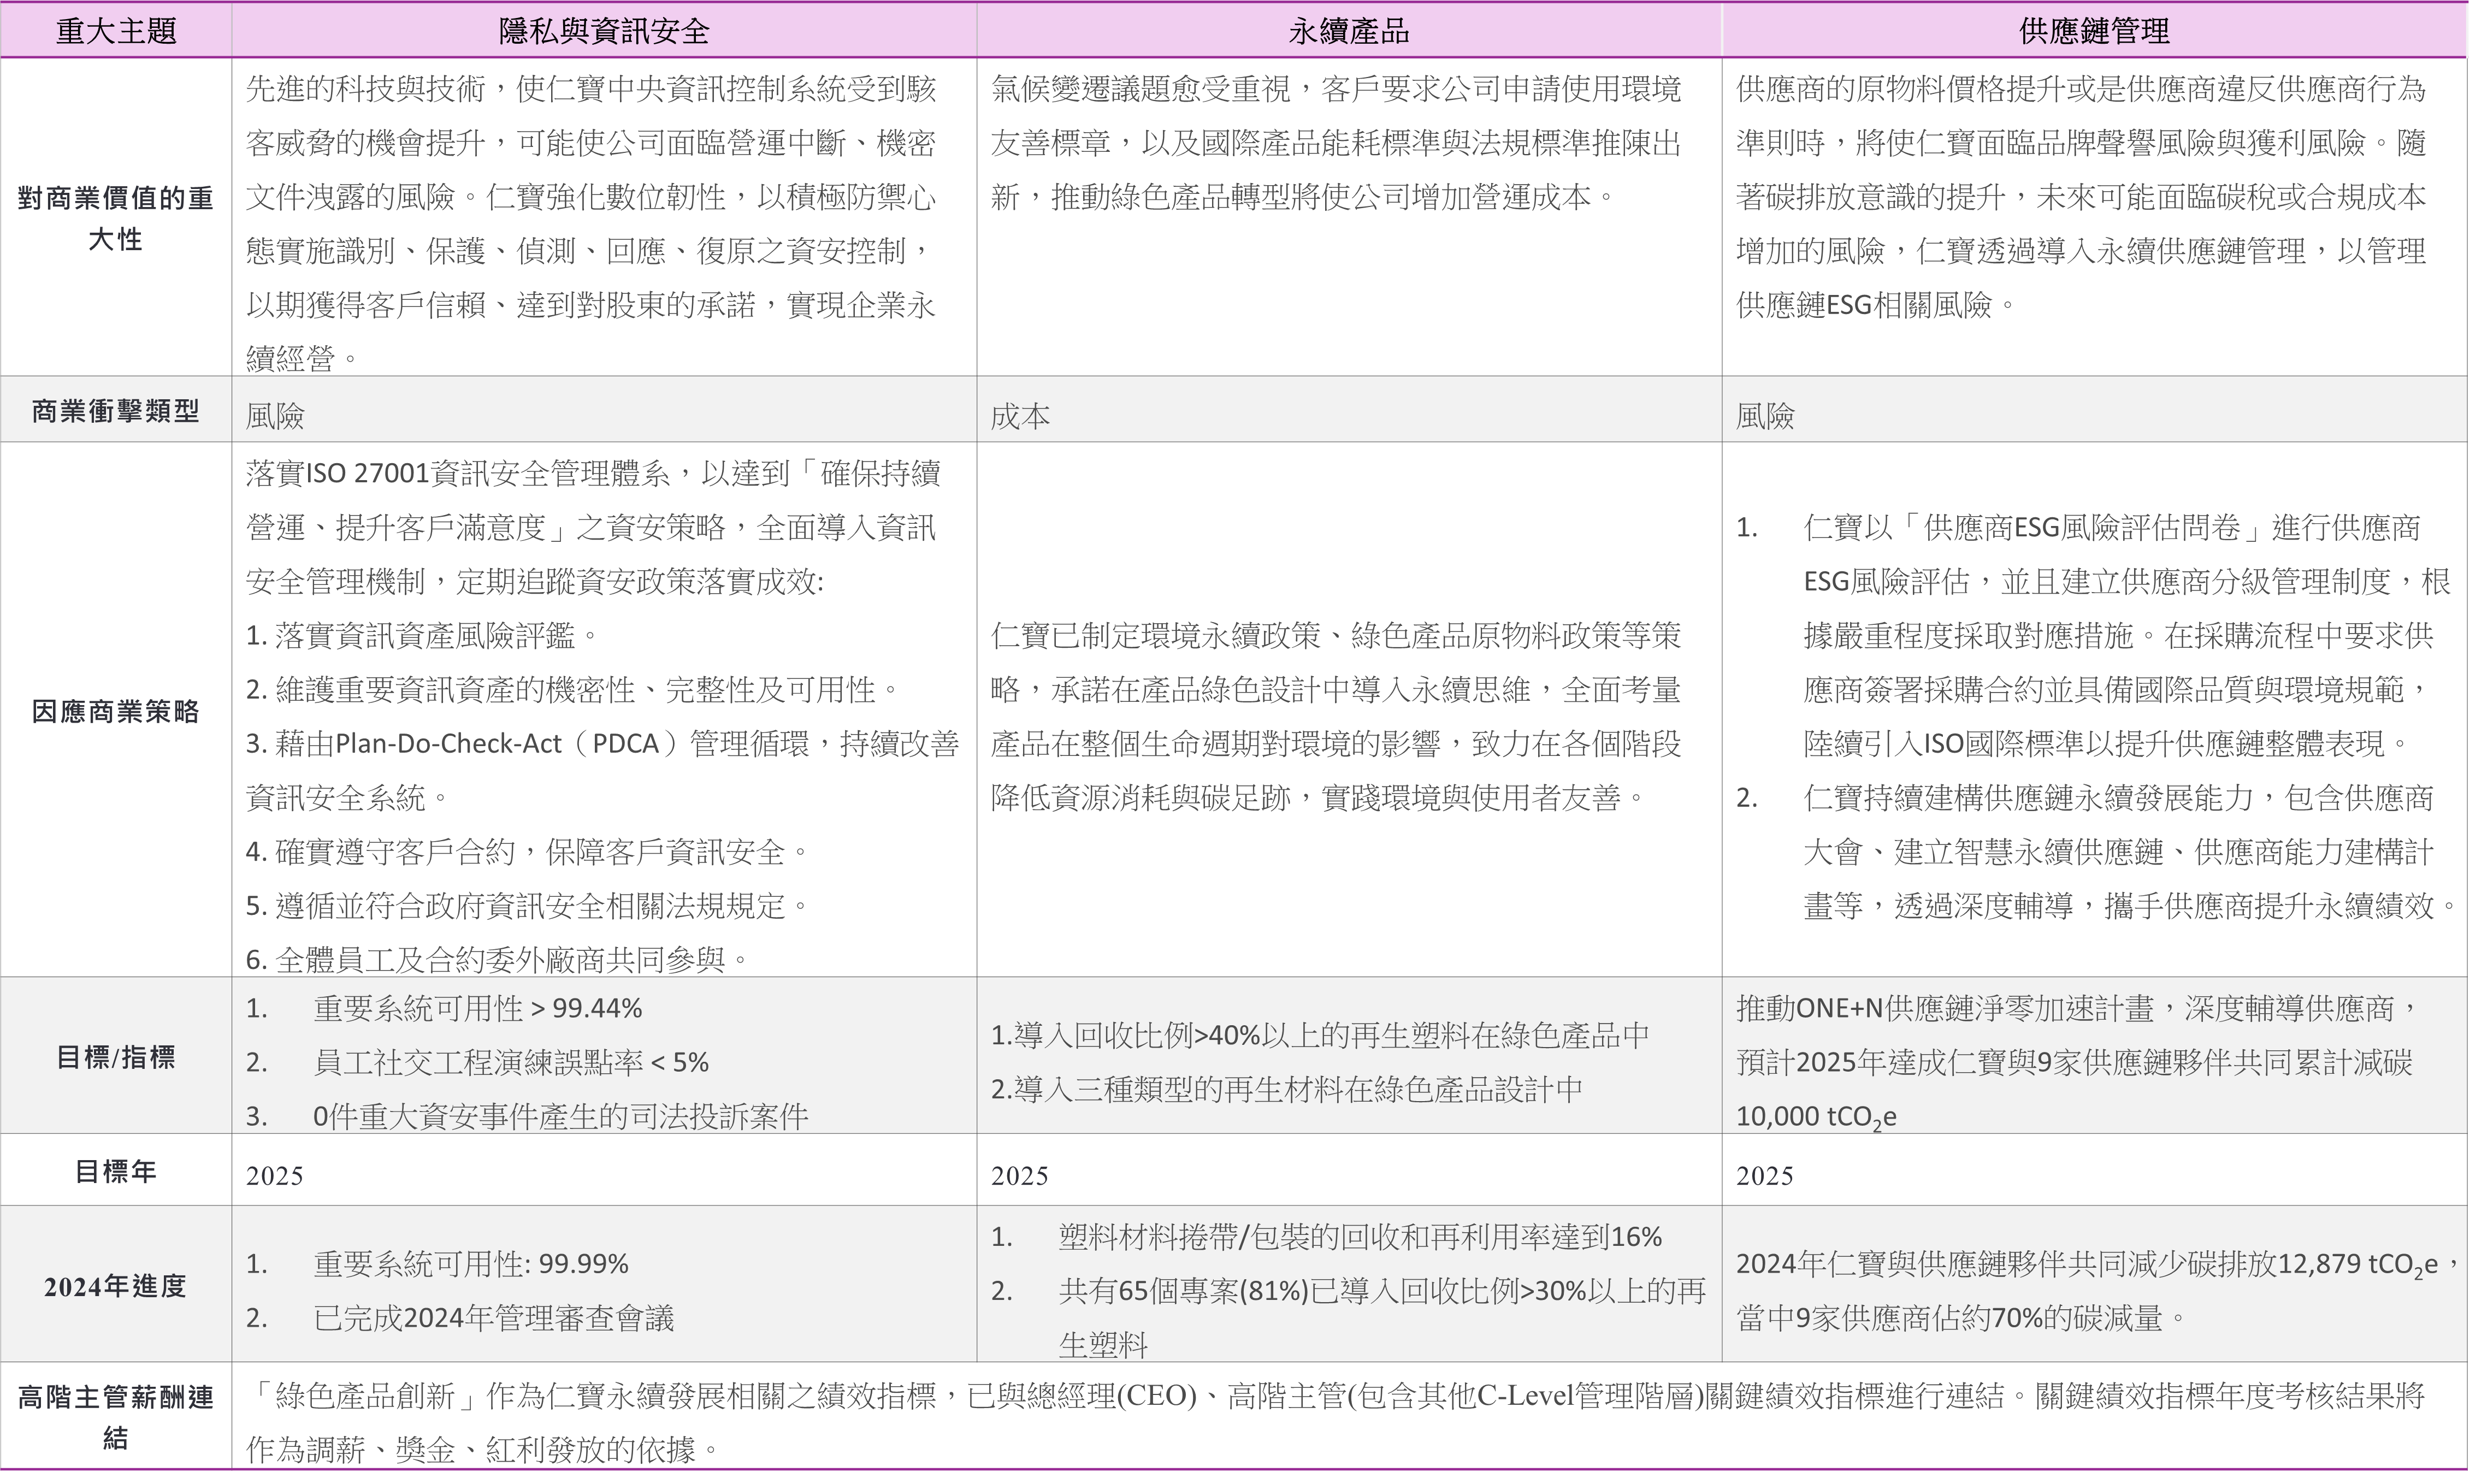Click the line 當中9家供應商佔約70%的碳減量
This screenshot has height=1484, width=2470.
[1962, 1318]
